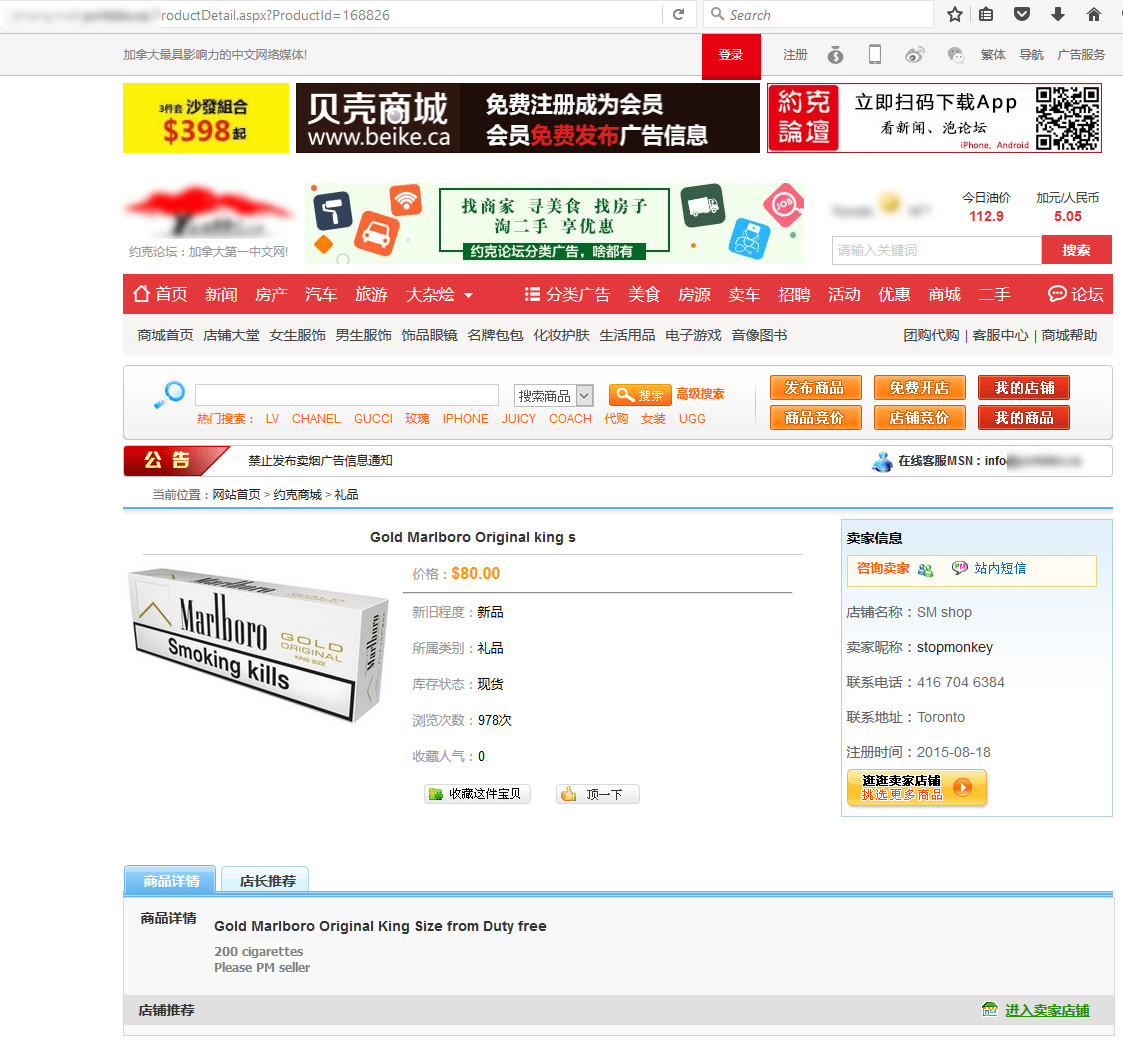Viewport: 1123px width, 1045px height.
Task: Open 论坛 in the navigation bar
Action: pos(1076,294)
